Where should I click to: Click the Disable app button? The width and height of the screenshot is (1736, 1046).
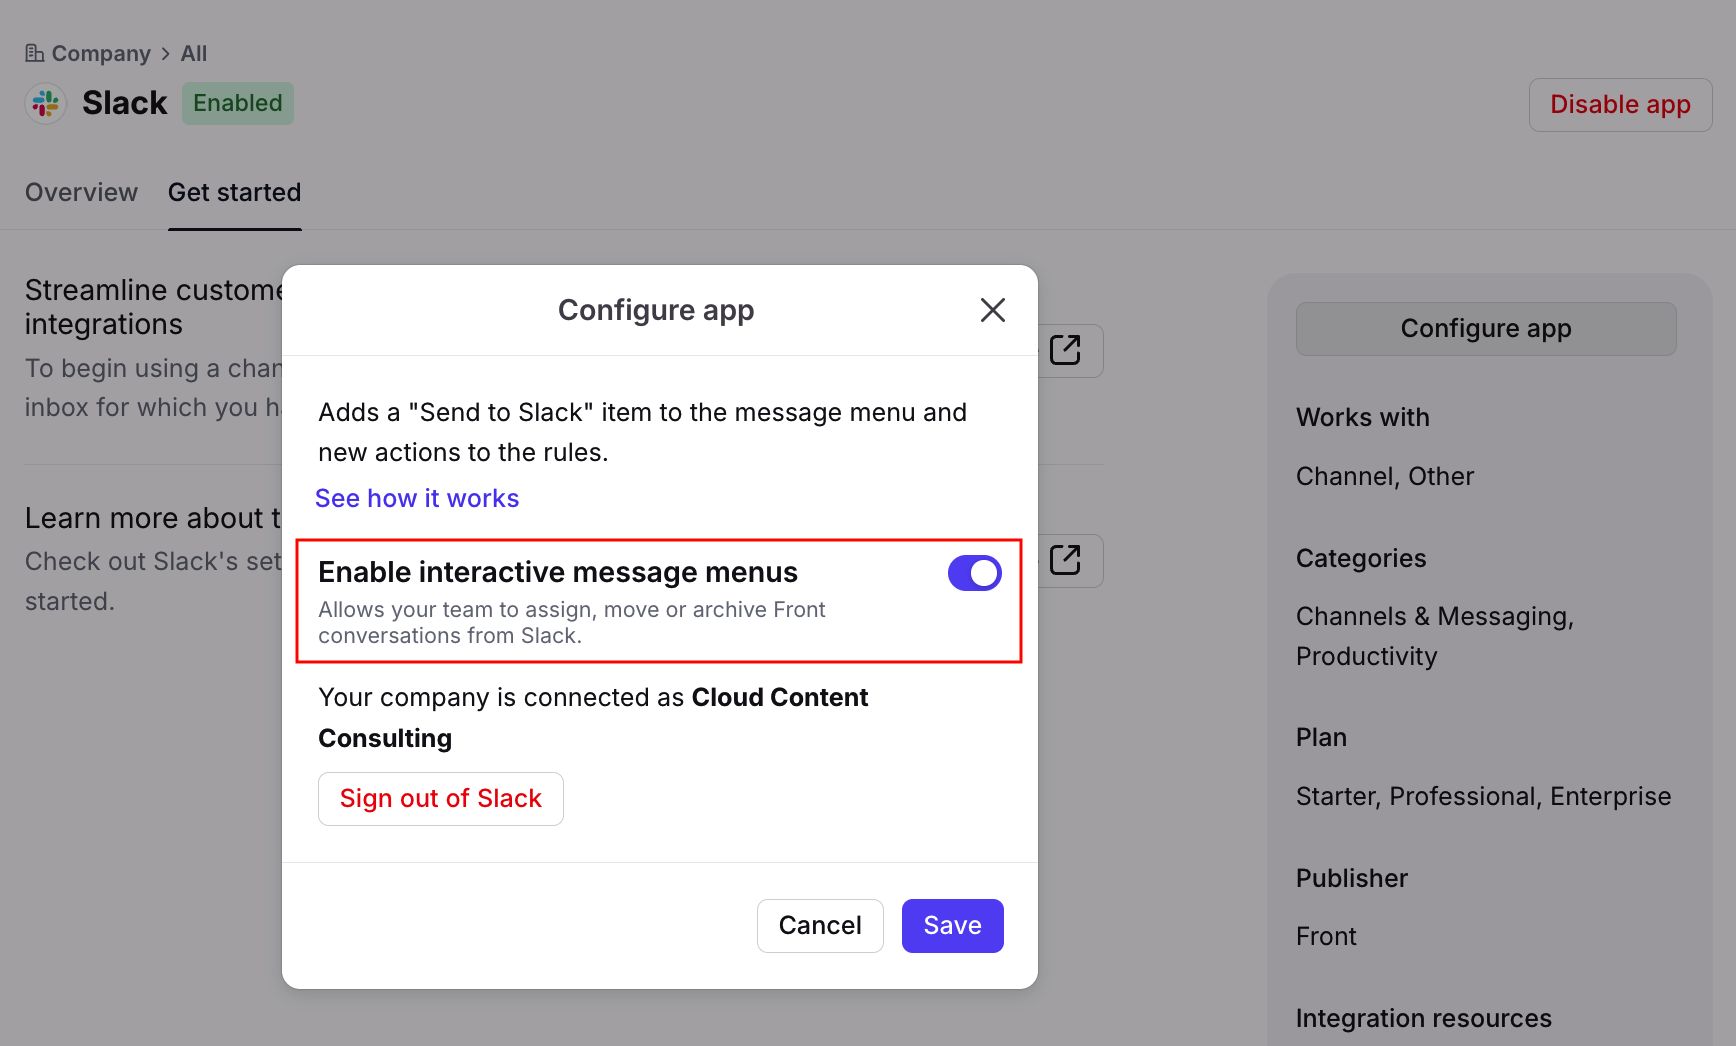click(1619, 105)
